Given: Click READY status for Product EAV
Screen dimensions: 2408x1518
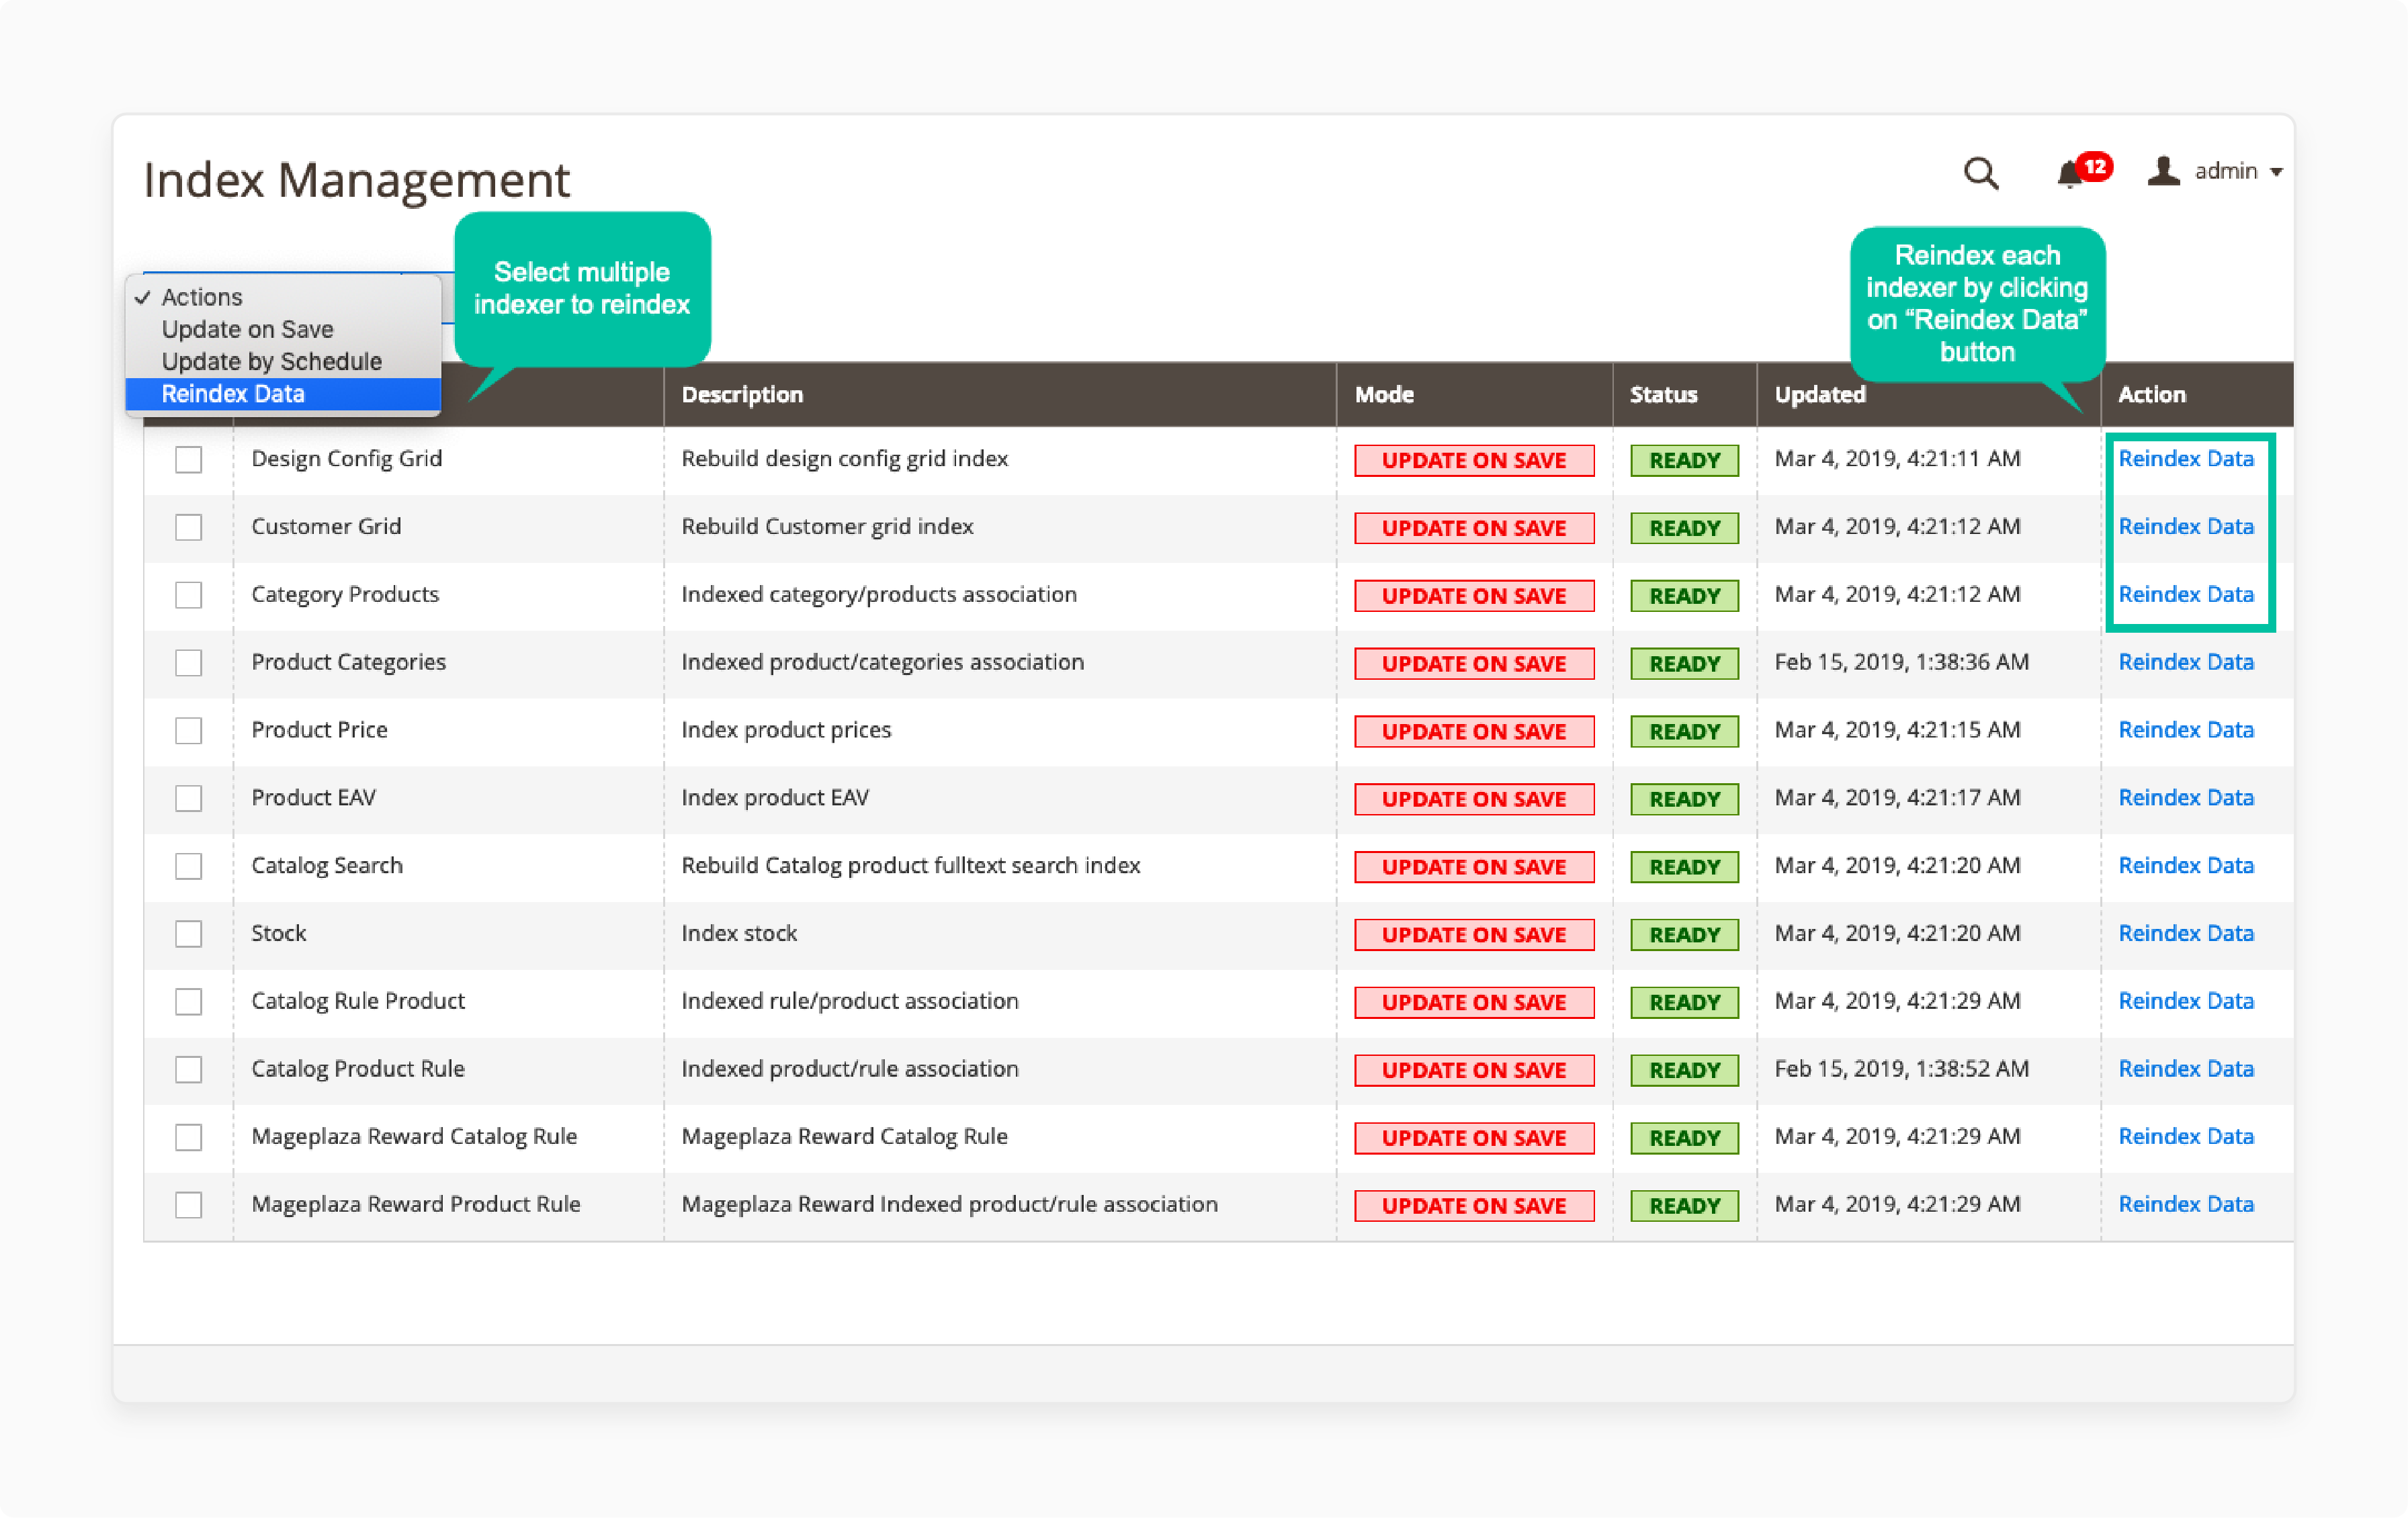Looking at the screenshot, I should 1684,799.
